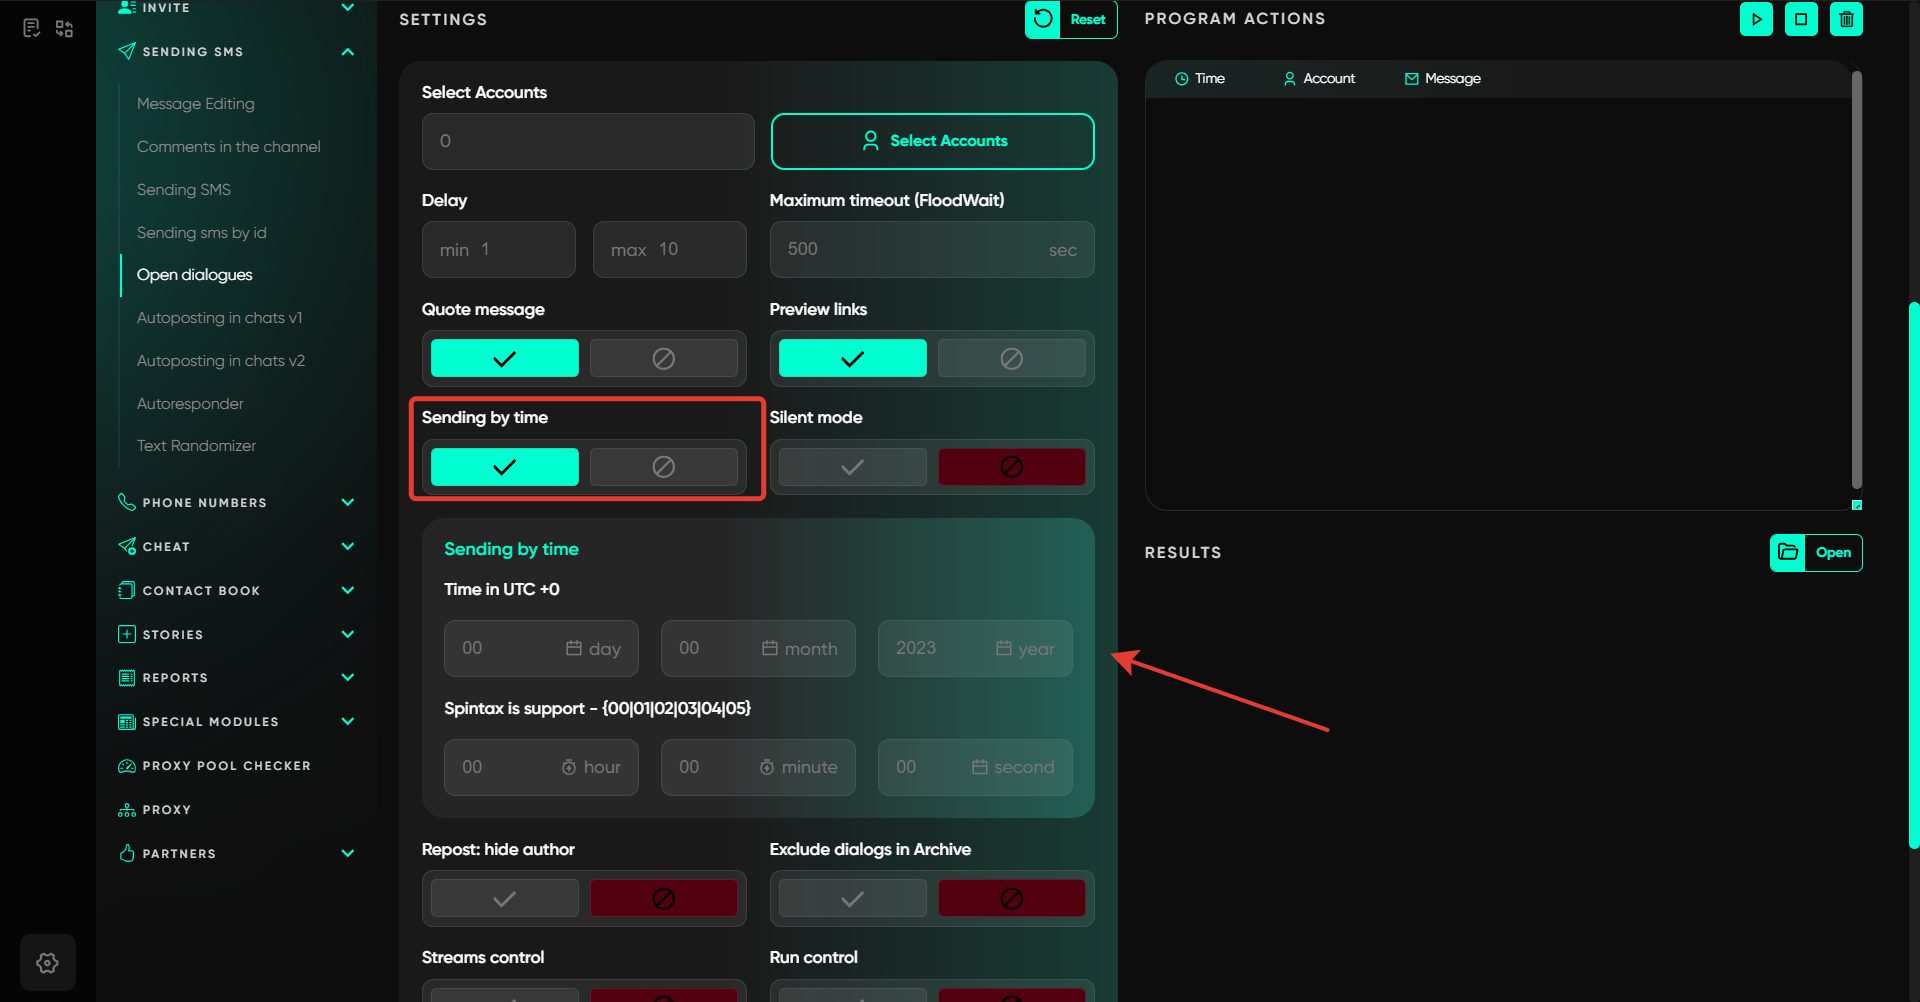Screen dimensions: 1920x1002
Task: Click the play icon in Program Actions
Action: [x=1756, y=19]
